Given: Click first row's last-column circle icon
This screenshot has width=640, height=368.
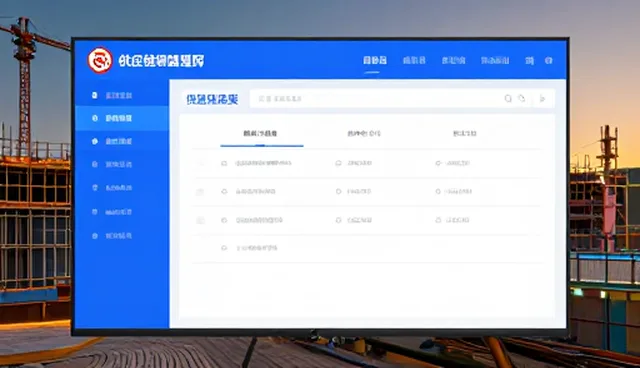Looking at the screenshot, I should point(438,163).
